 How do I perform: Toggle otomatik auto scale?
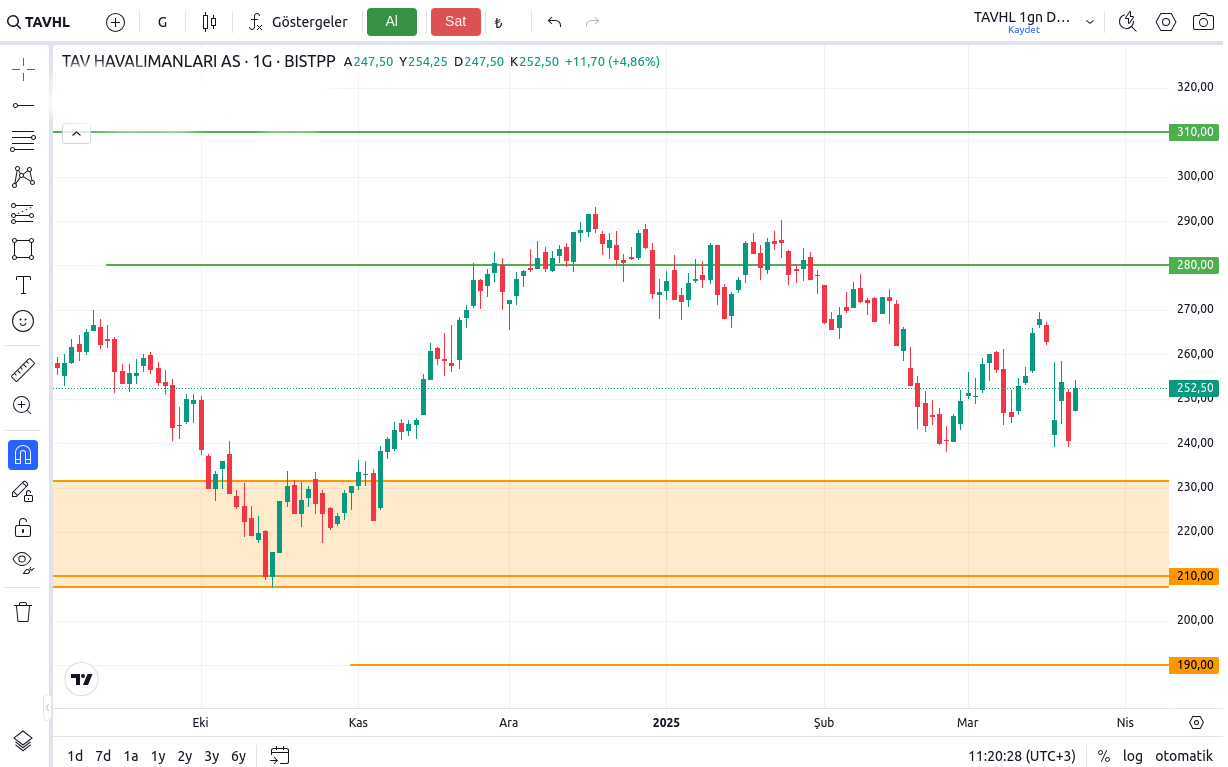tap(1183, 756)
